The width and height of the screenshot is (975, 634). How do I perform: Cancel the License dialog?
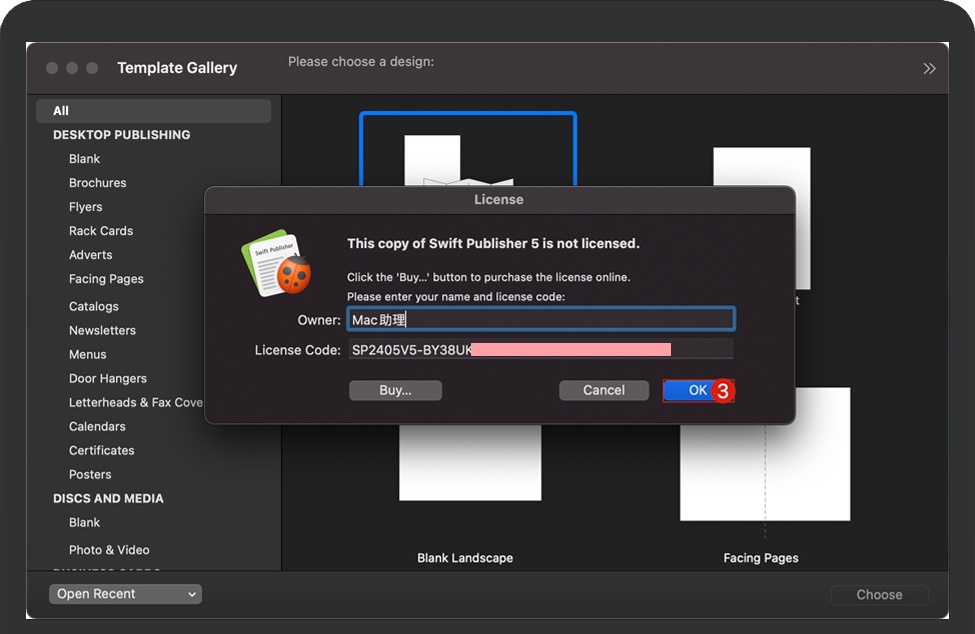tap(603, 390)
